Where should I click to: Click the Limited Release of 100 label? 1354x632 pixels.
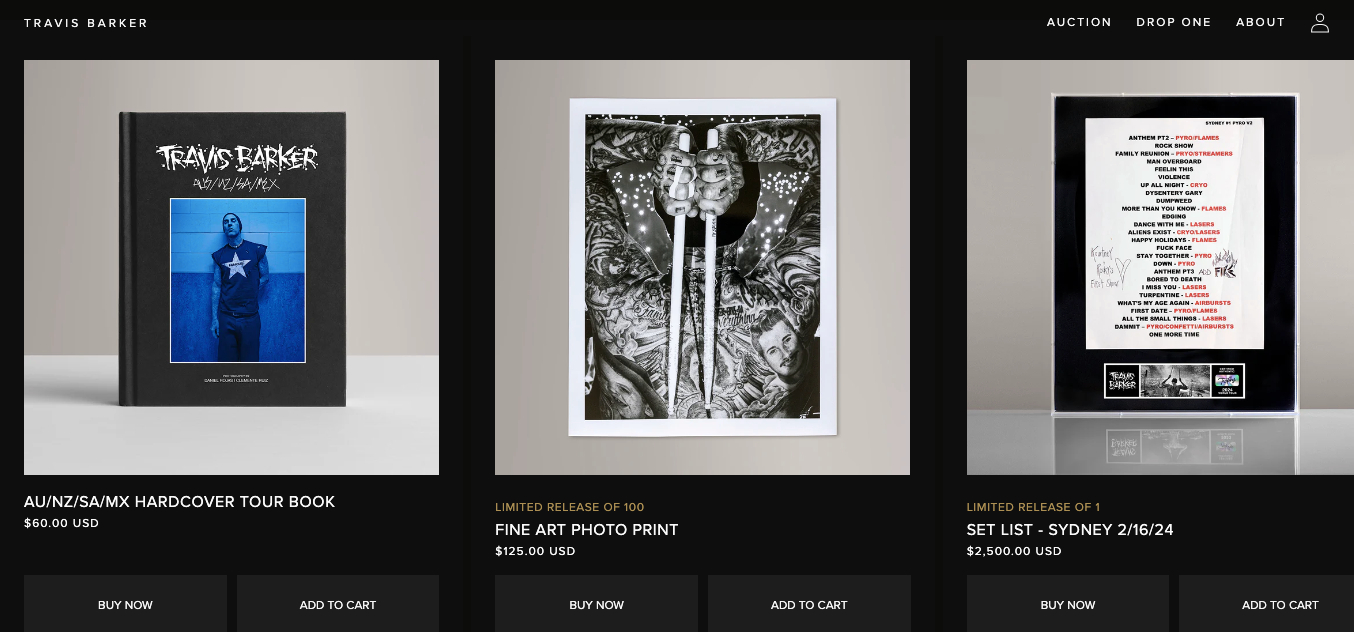570,507
